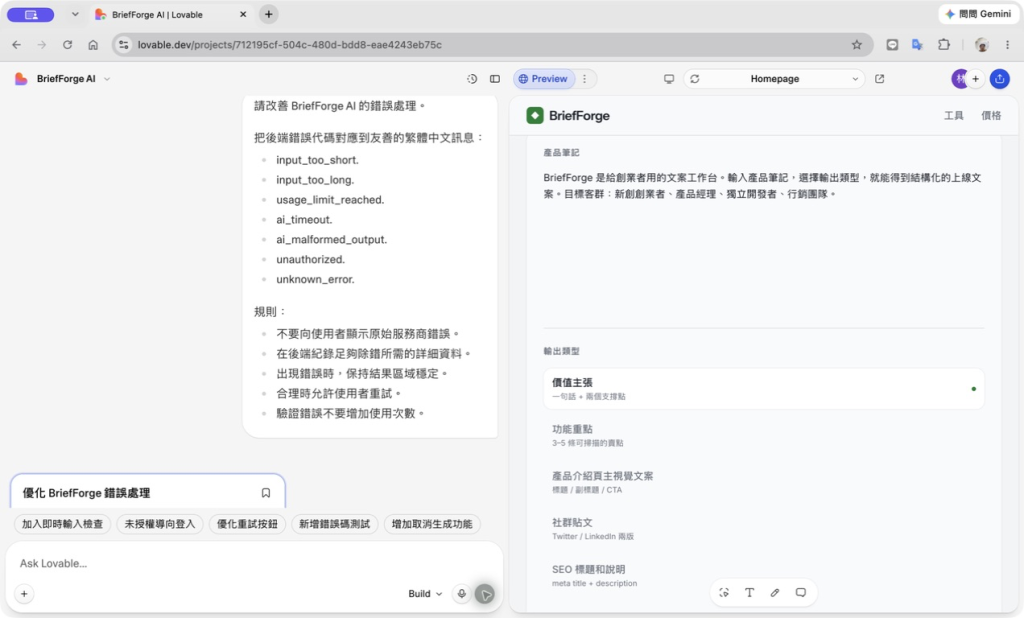Activate the pencil draw tool
The height and width of the screenshot is (618, 1024).
point(775,593)
